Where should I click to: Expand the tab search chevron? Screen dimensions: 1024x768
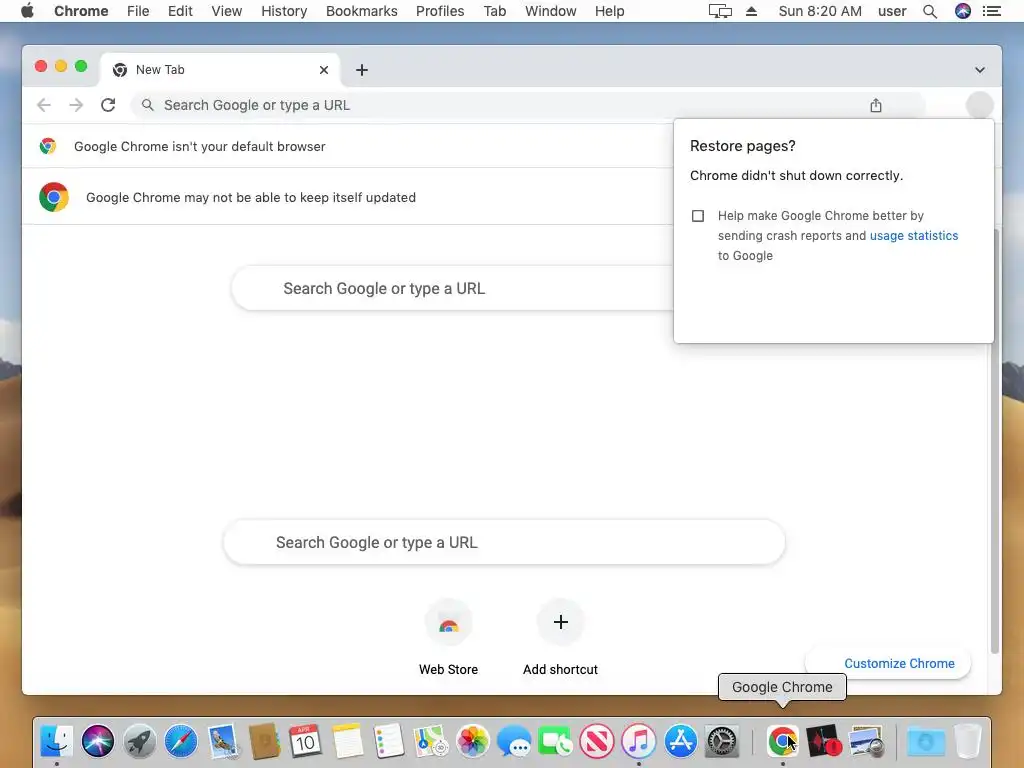980,70
